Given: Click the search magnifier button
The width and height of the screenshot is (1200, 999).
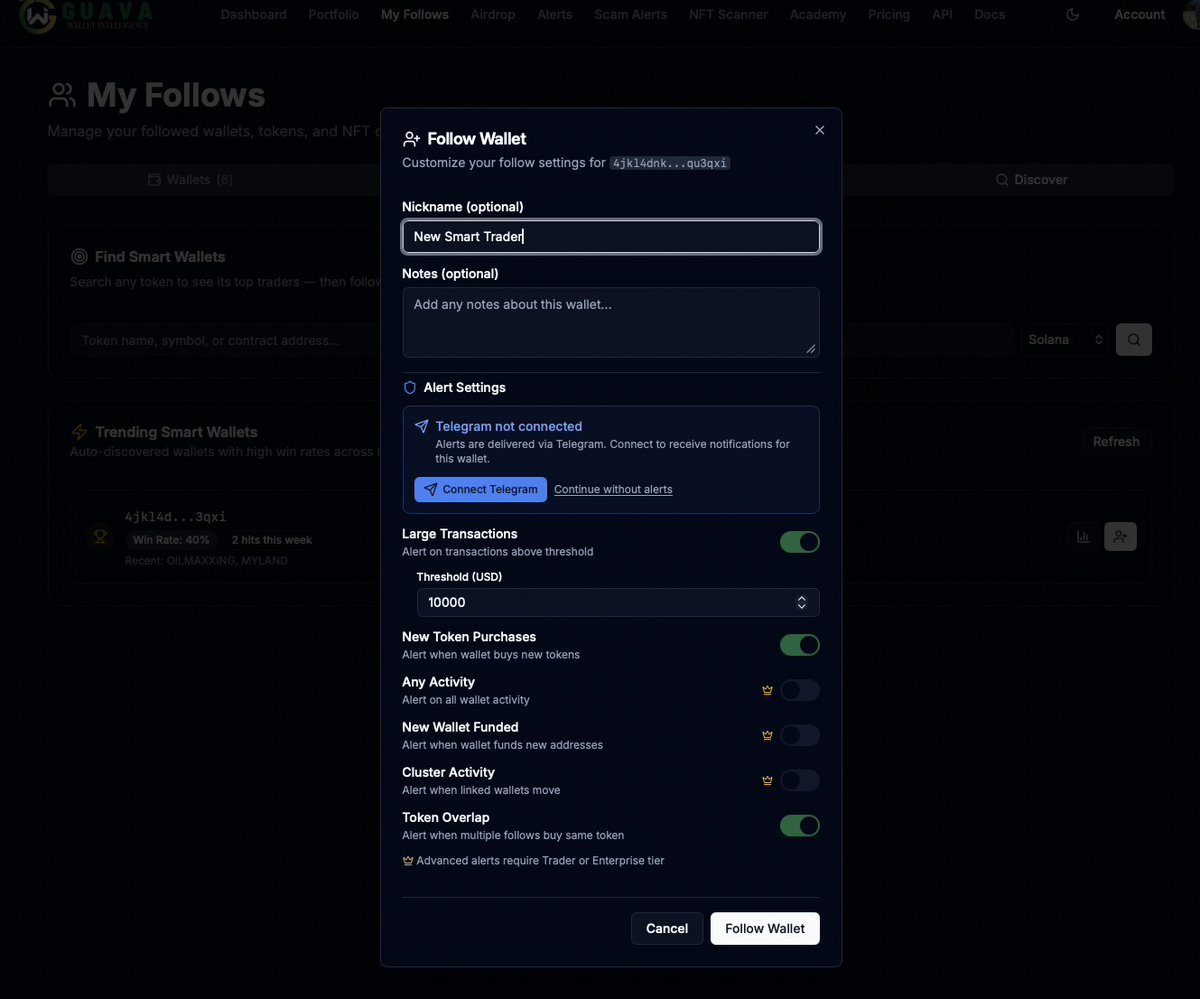Looking at the screenshot, I should pyautogui.click(x=1134, y=340).
